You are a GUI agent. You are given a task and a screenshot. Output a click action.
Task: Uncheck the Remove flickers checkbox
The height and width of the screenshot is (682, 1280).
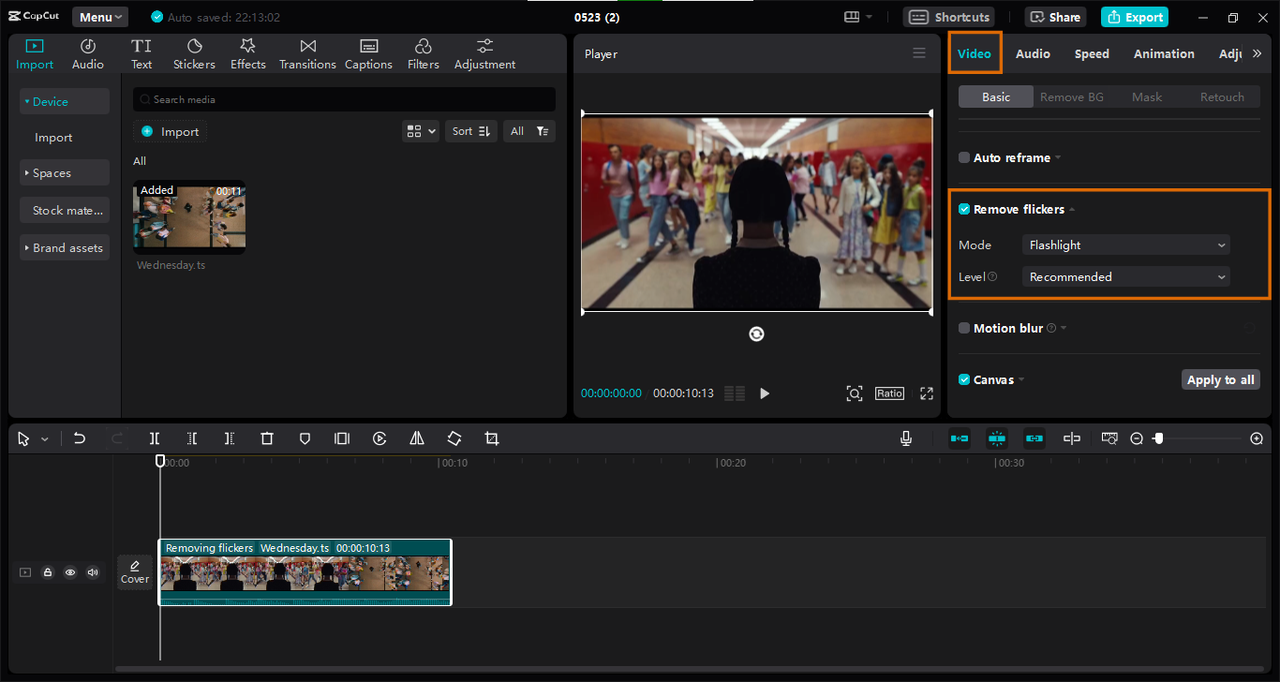964,210
